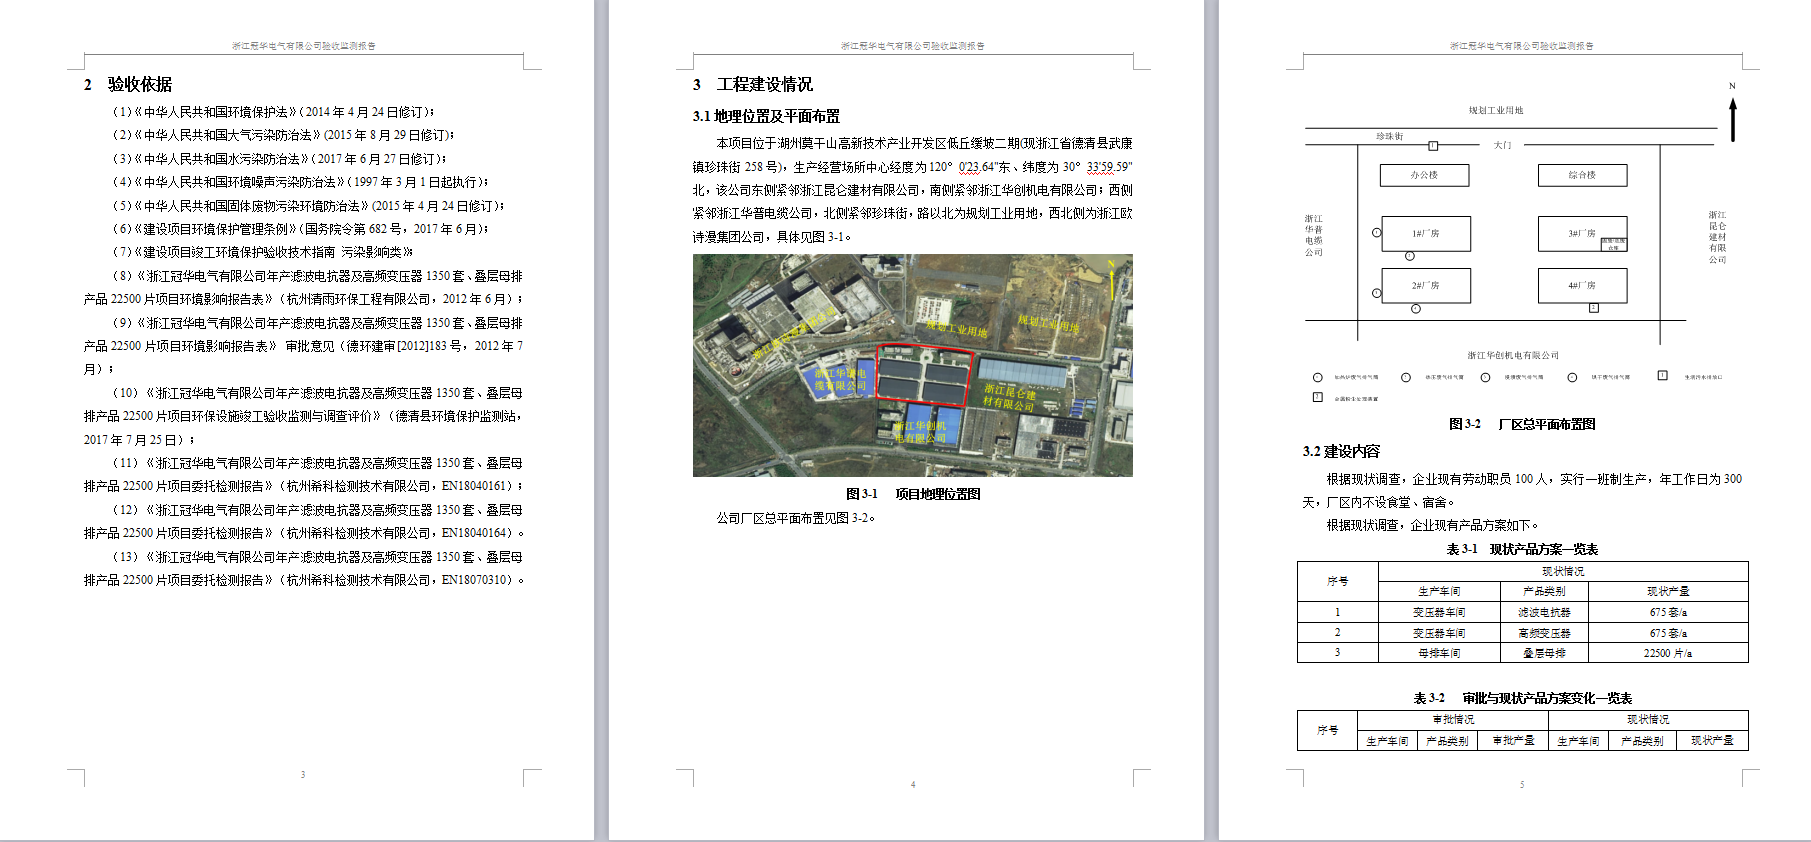Click "审批产量" column header in table 3-2
The image size is (1811, 842).
tap(1513, 741)
